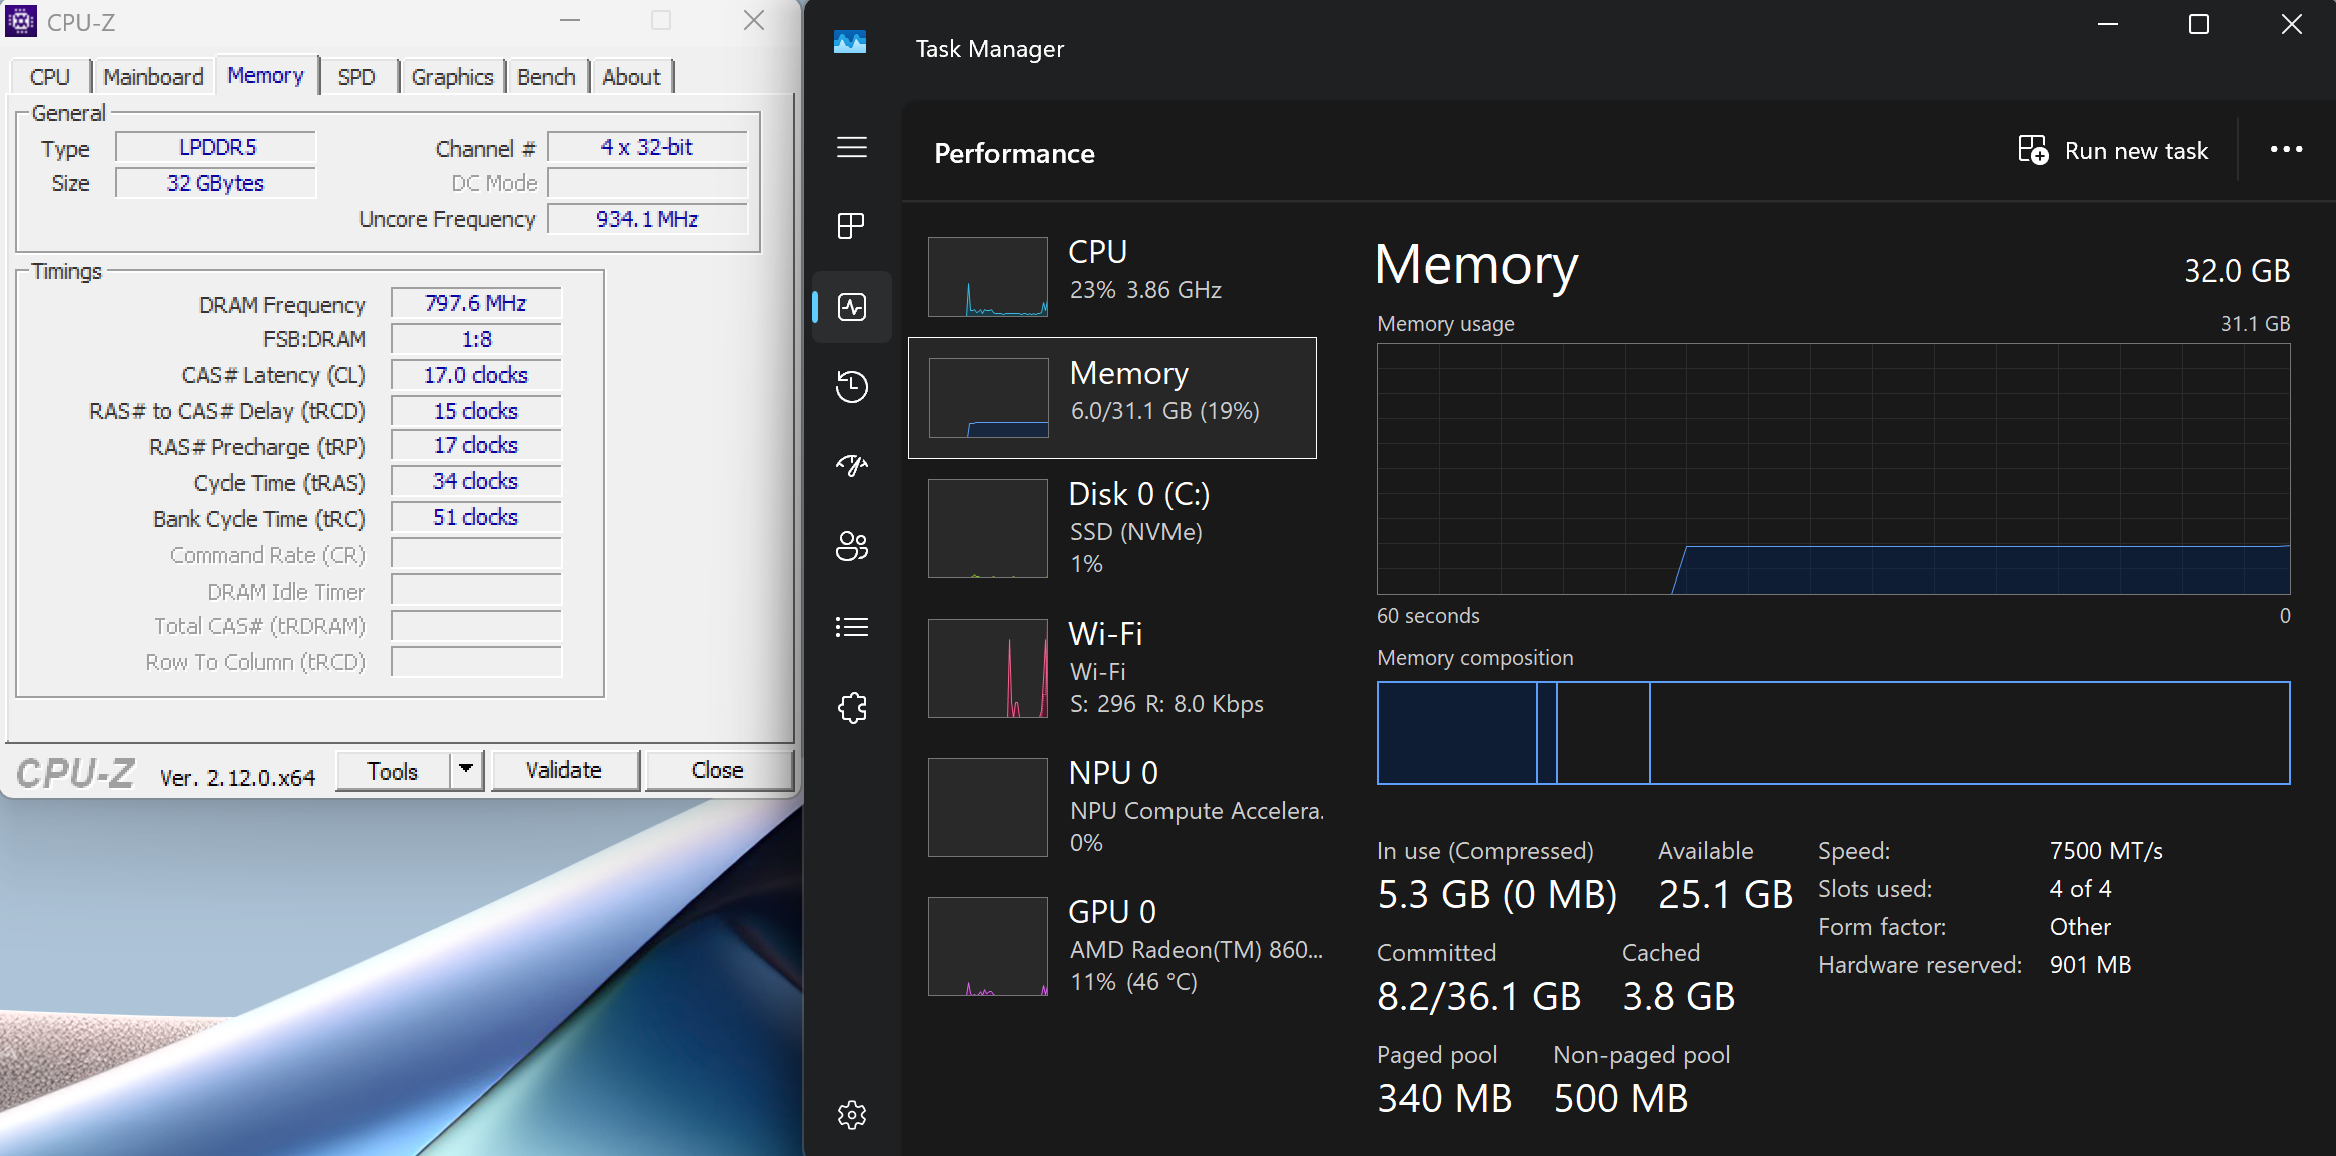Switch to the Memory tab in CPU-Z
The width and height of the screenshot is (2336, 1156).
point(266,75)
